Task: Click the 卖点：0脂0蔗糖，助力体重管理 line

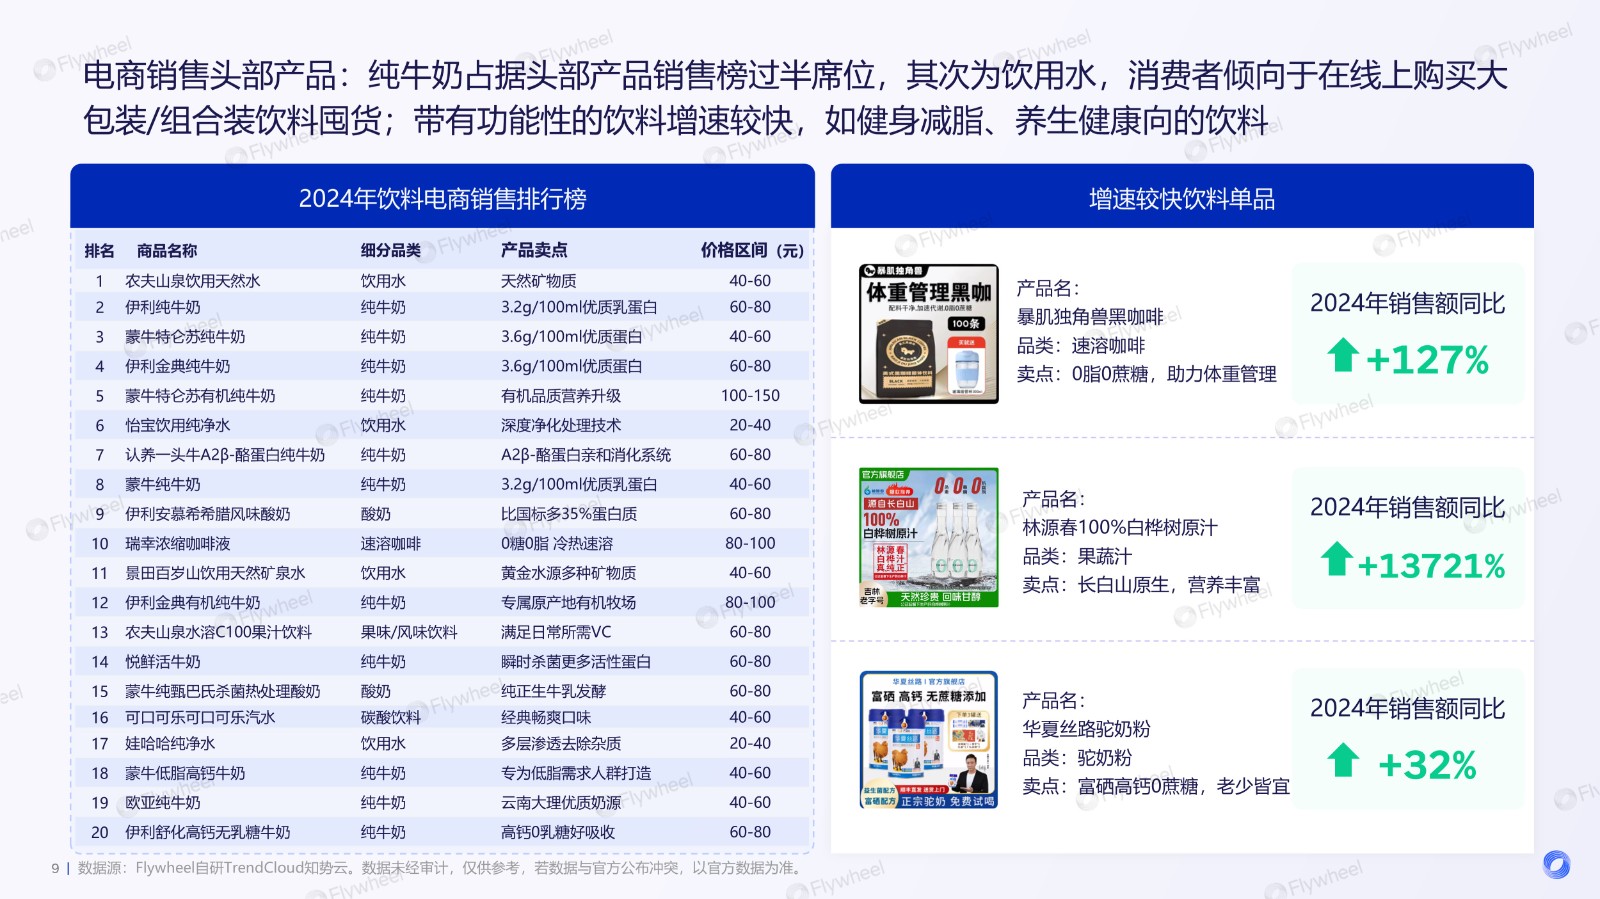Action: 1147,374
